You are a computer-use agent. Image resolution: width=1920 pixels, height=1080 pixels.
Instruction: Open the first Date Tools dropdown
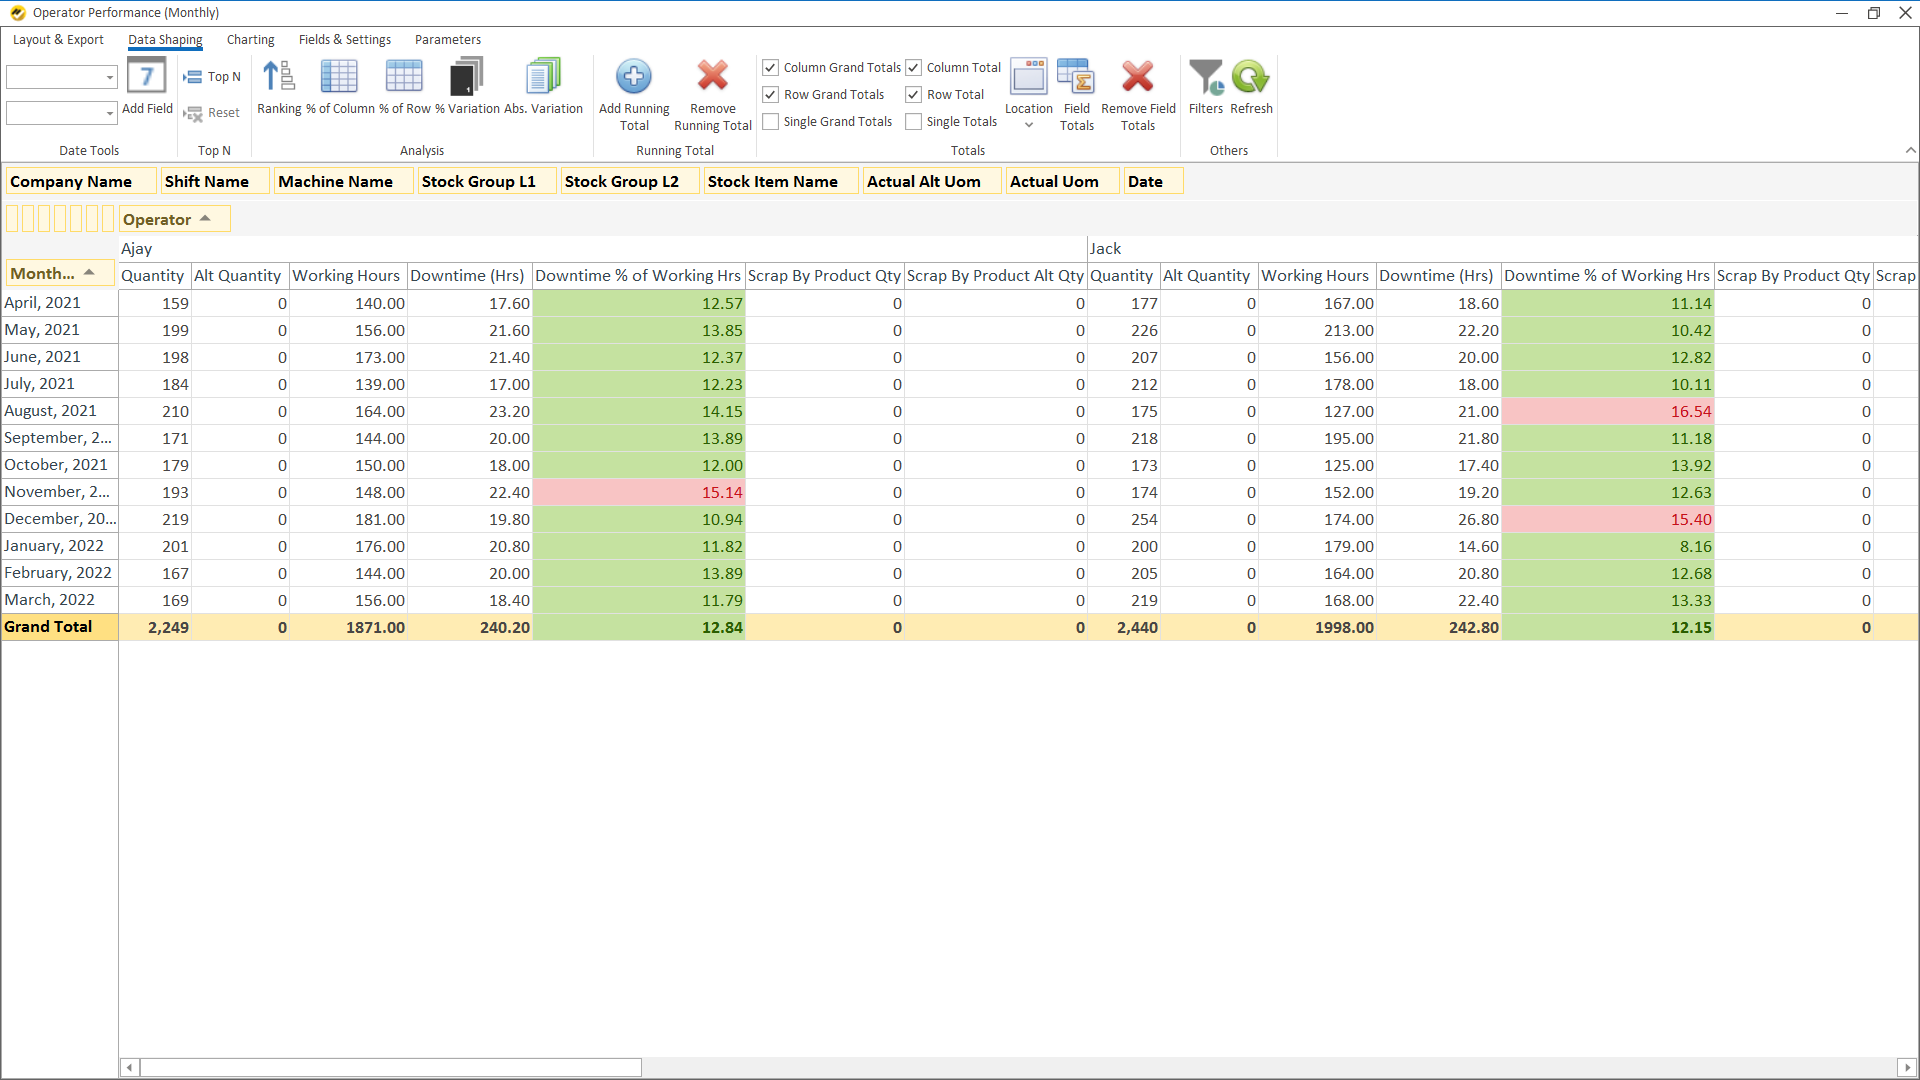(109, 78)
